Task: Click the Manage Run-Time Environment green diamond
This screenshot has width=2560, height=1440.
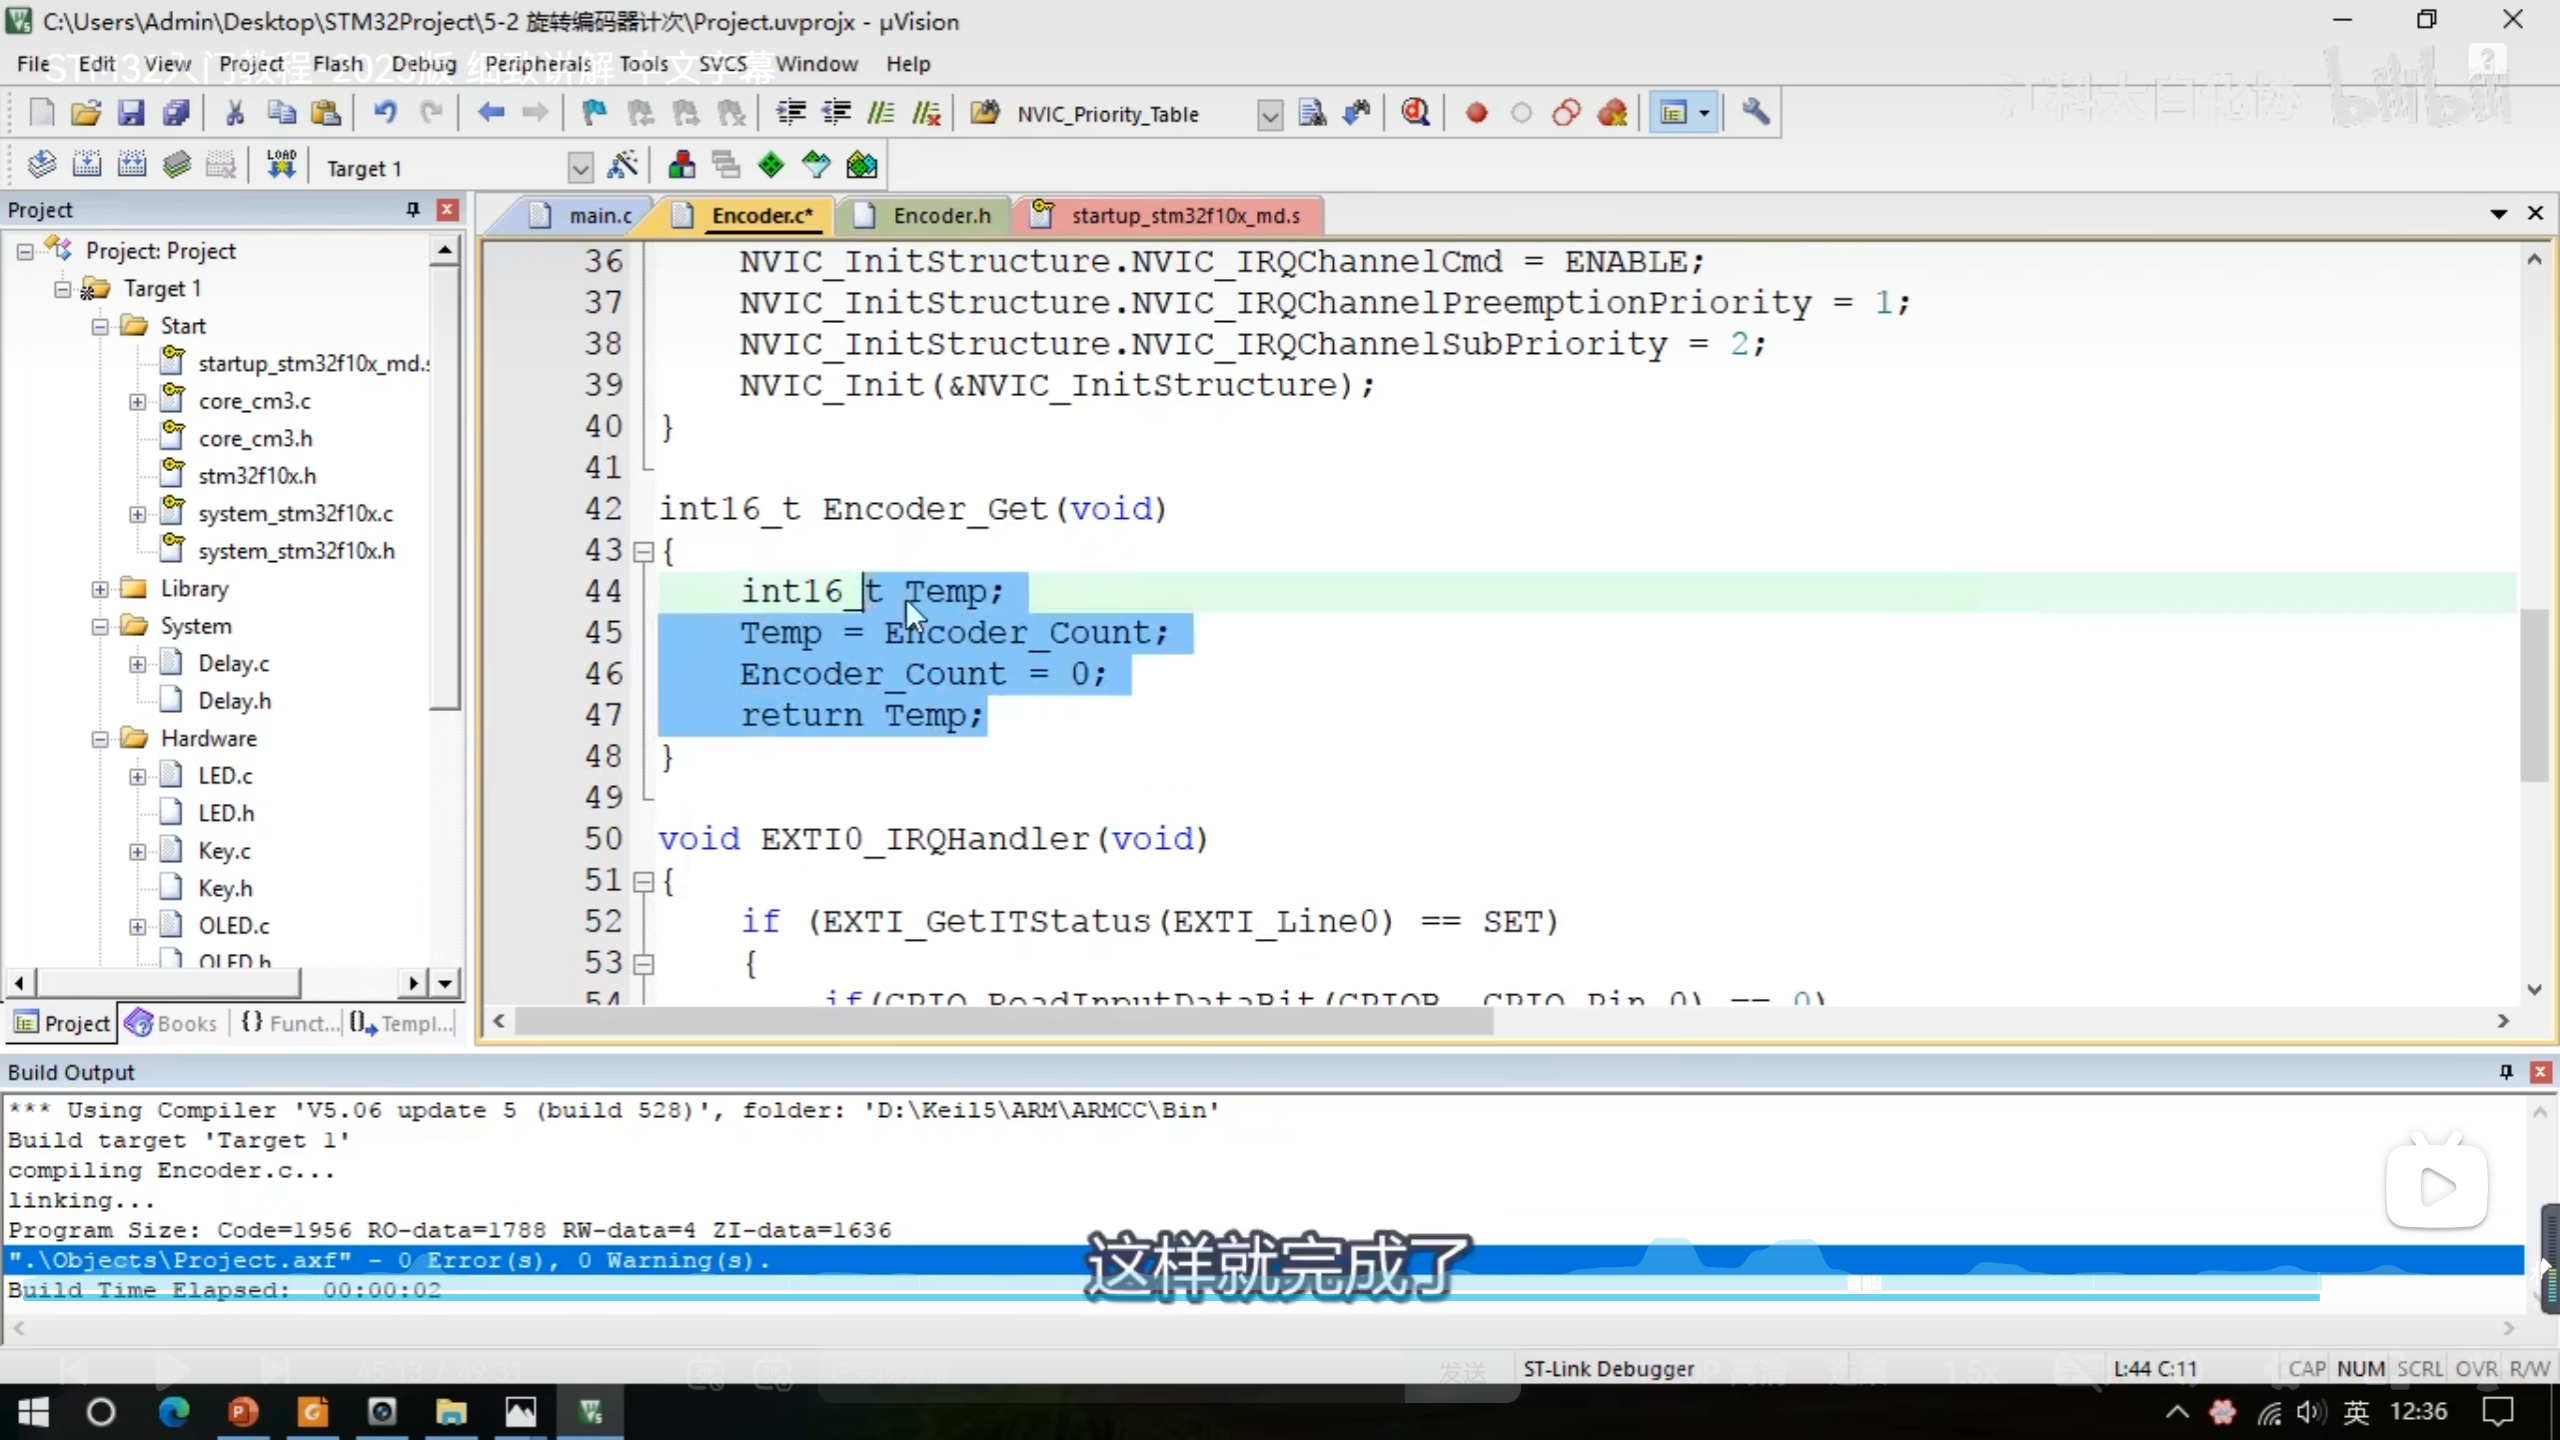Action: pos(771,165)
